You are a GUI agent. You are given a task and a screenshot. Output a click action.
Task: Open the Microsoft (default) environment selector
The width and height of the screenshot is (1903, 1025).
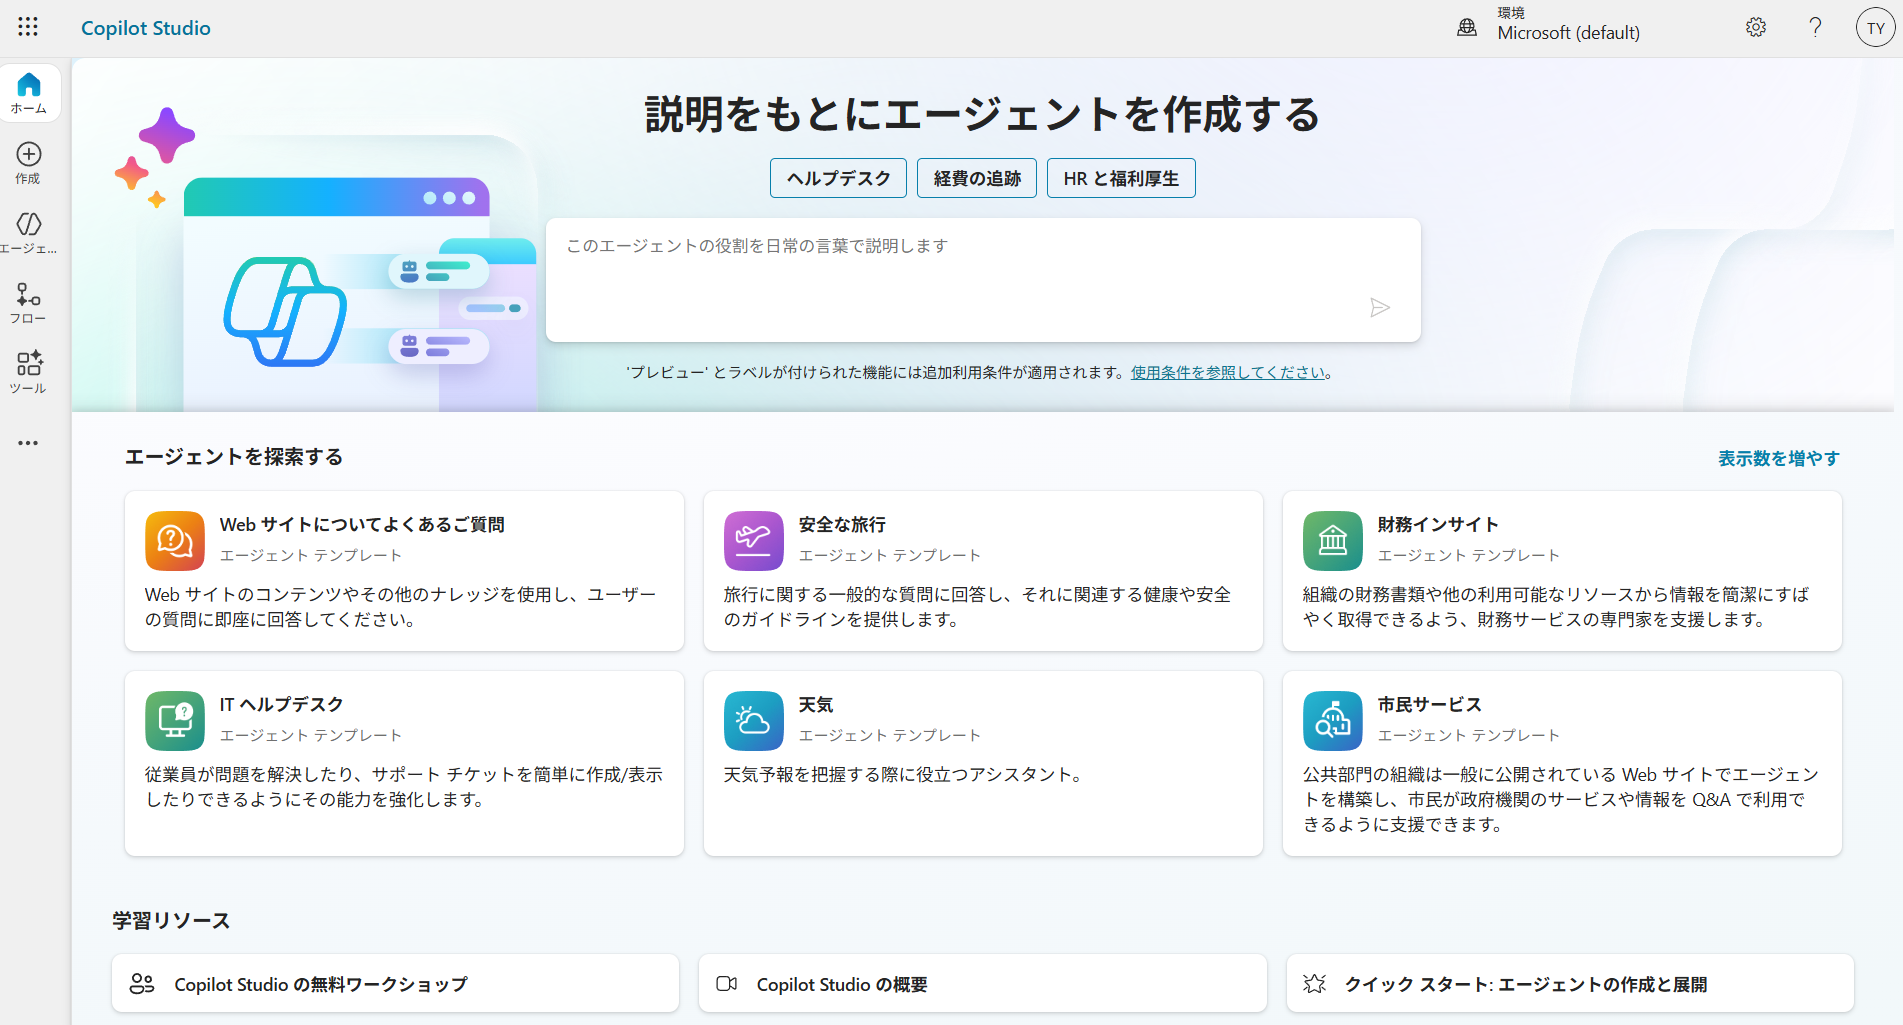tap(1568, 26)
